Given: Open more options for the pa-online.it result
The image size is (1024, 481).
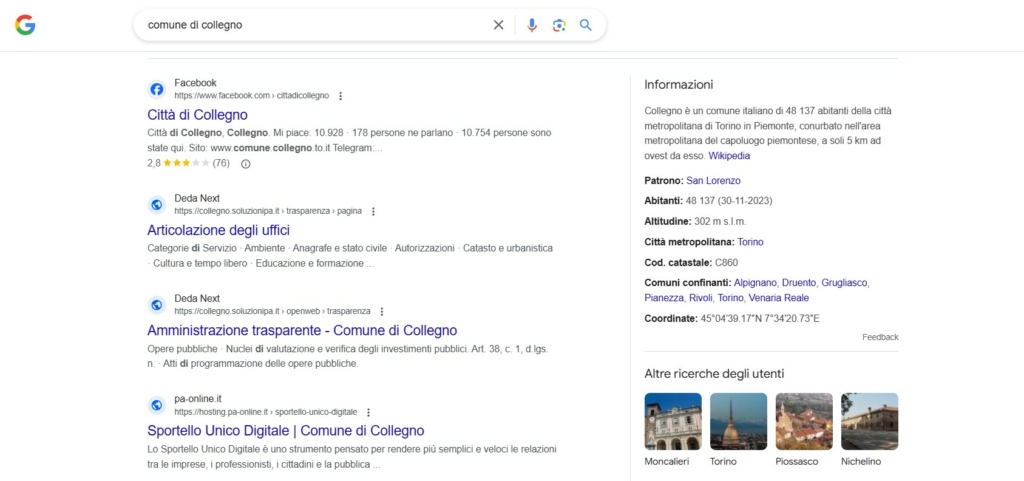Looking at the screenshot, I should 368,412.
